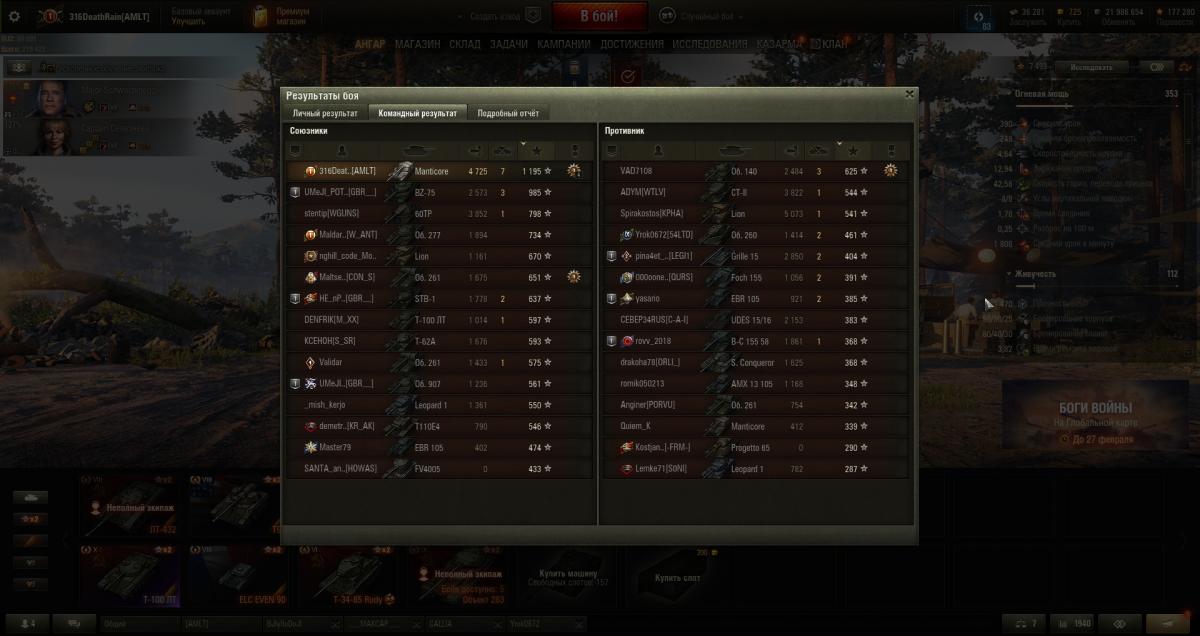1200x636 pixels.
Task: Switch to Личный результат tab
Action: (x=324, y=113)
